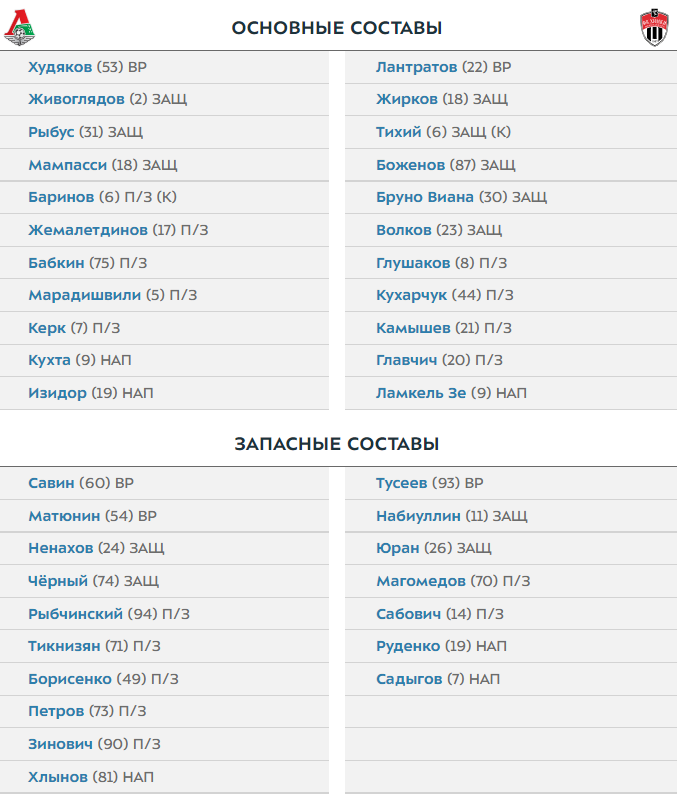The height and width of the screenshot is (795, 680).
Task: Open the Тикнизян player link
Action: click(x=64, y=646)
